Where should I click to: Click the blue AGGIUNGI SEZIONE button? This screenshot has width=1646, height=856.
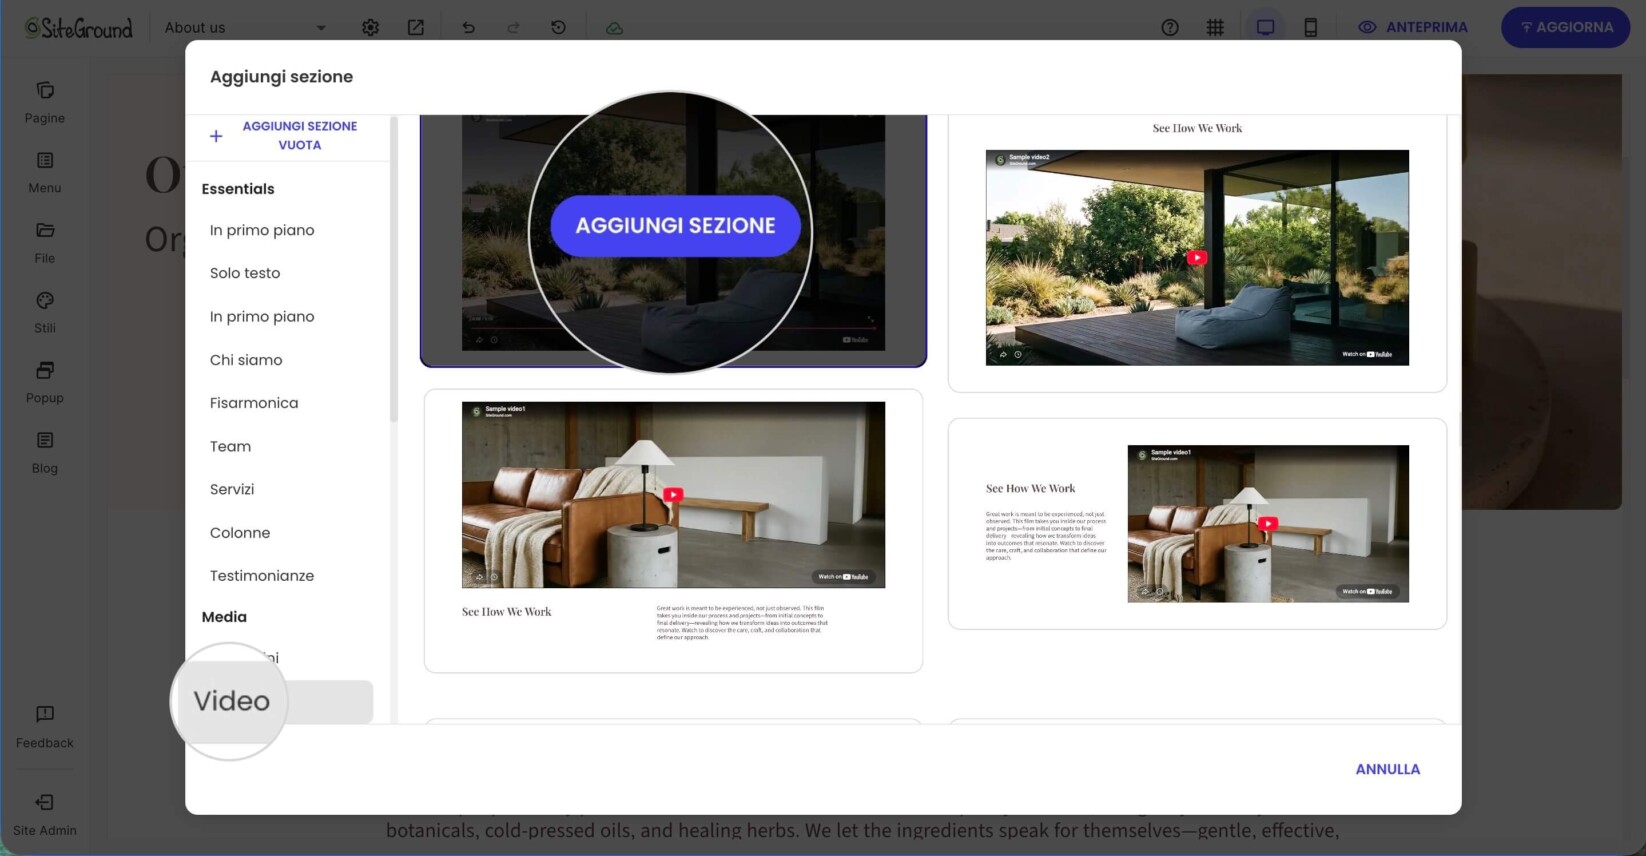click(675, 226)
